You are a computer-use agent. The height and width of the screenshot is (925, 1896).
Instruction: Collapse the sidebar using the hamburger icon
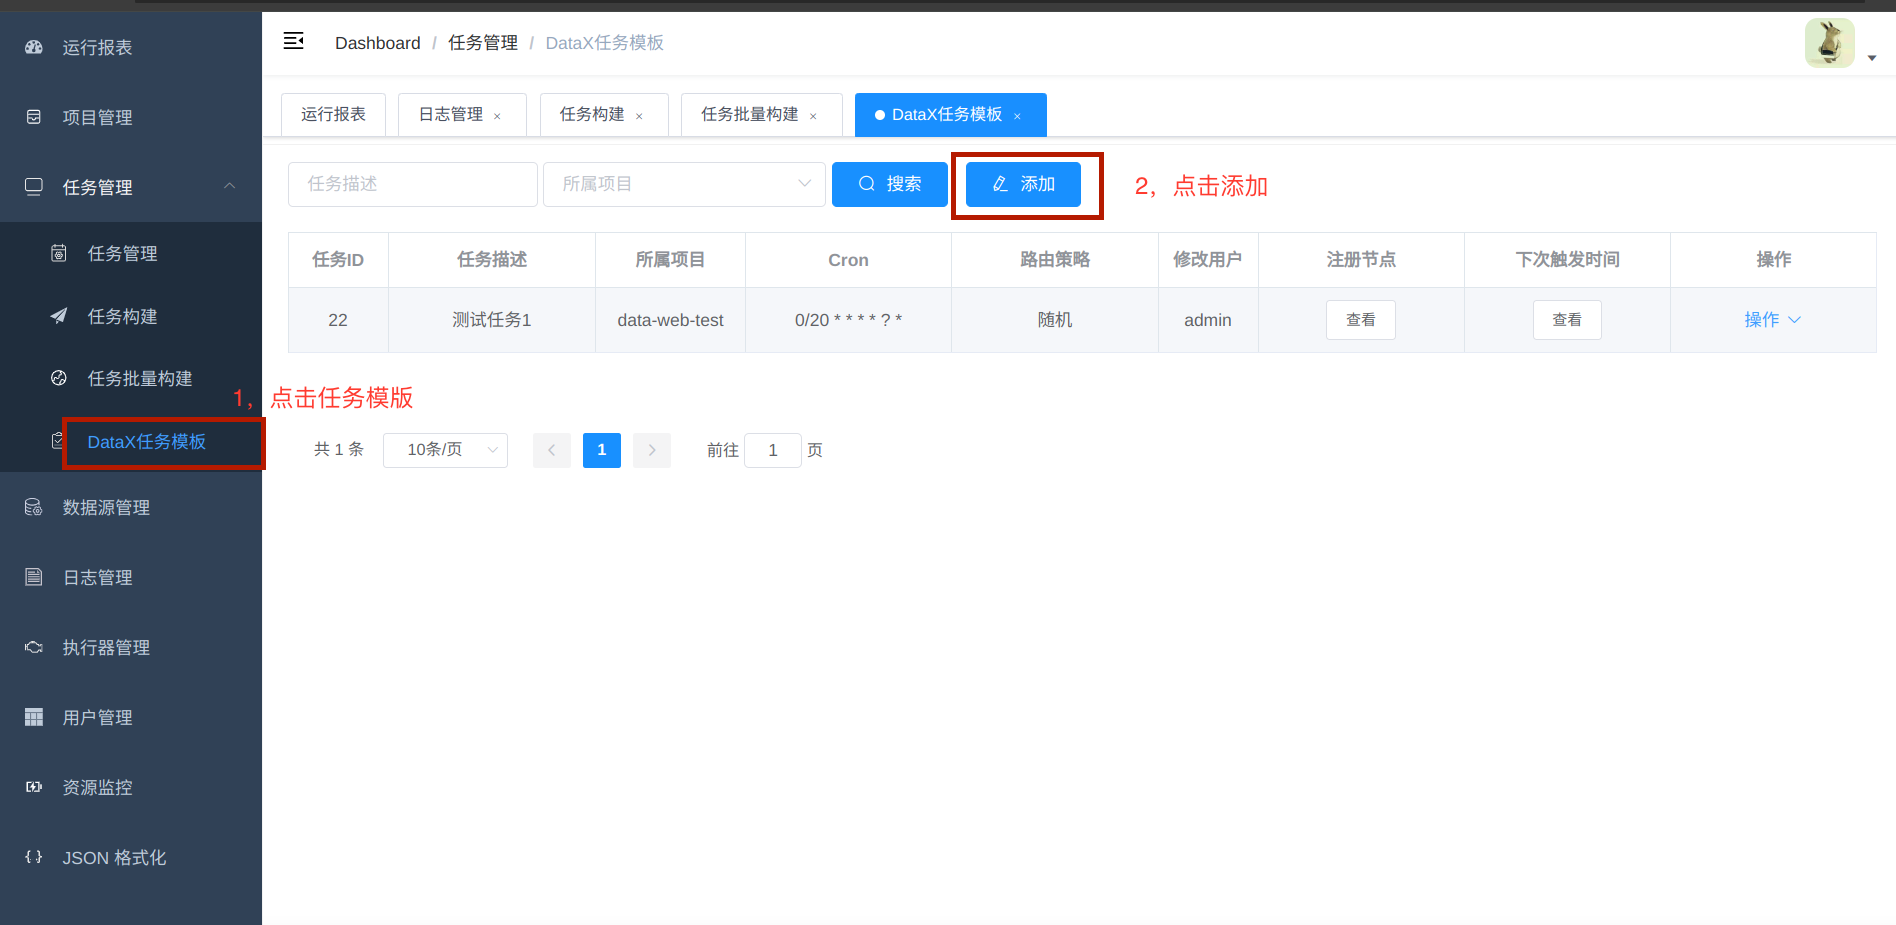pos(293,41)
